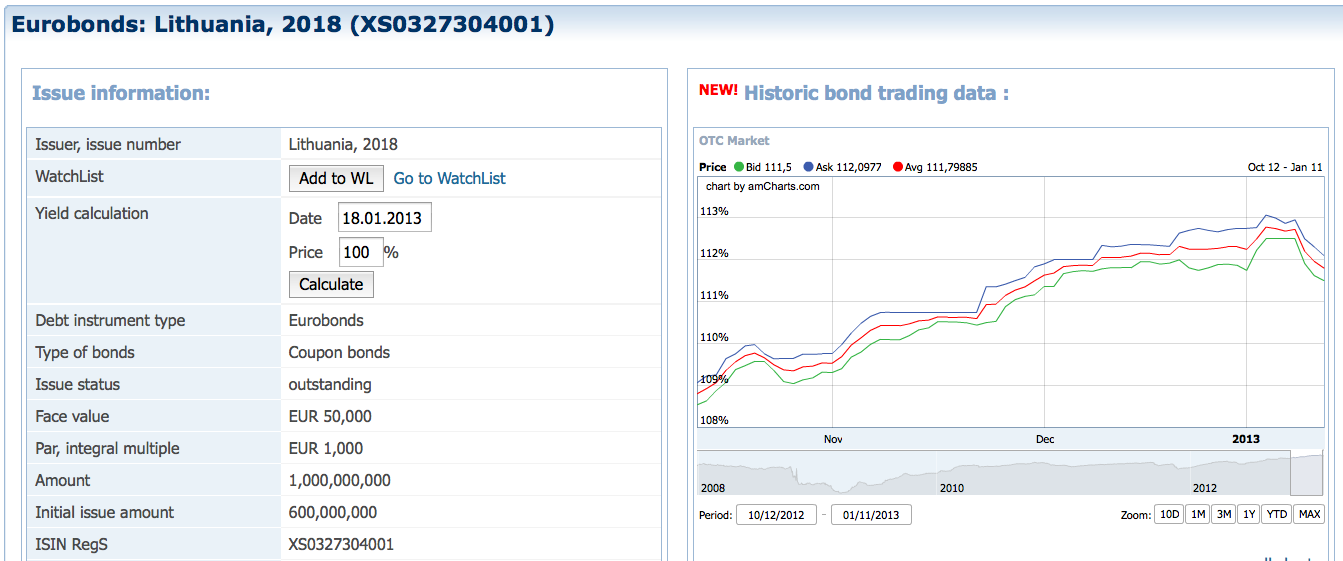Click the Add to WL button
The width and height of the screenshot is (1343, 561).
pyautogui.click(x=336, y=178)
